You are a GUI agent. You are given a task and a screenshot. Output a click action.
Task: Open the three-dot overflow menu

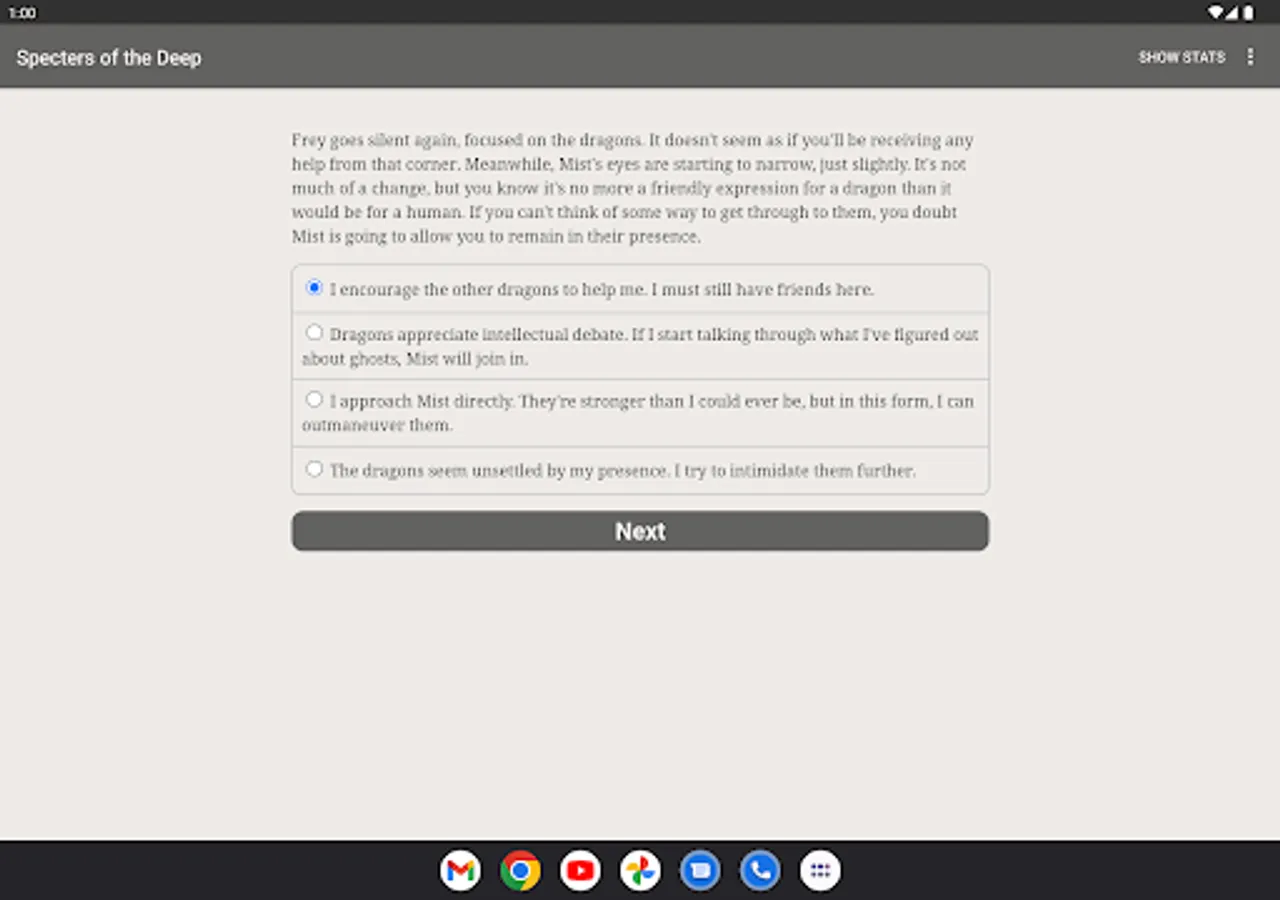pyautogui.click(x=1250, y=57)
